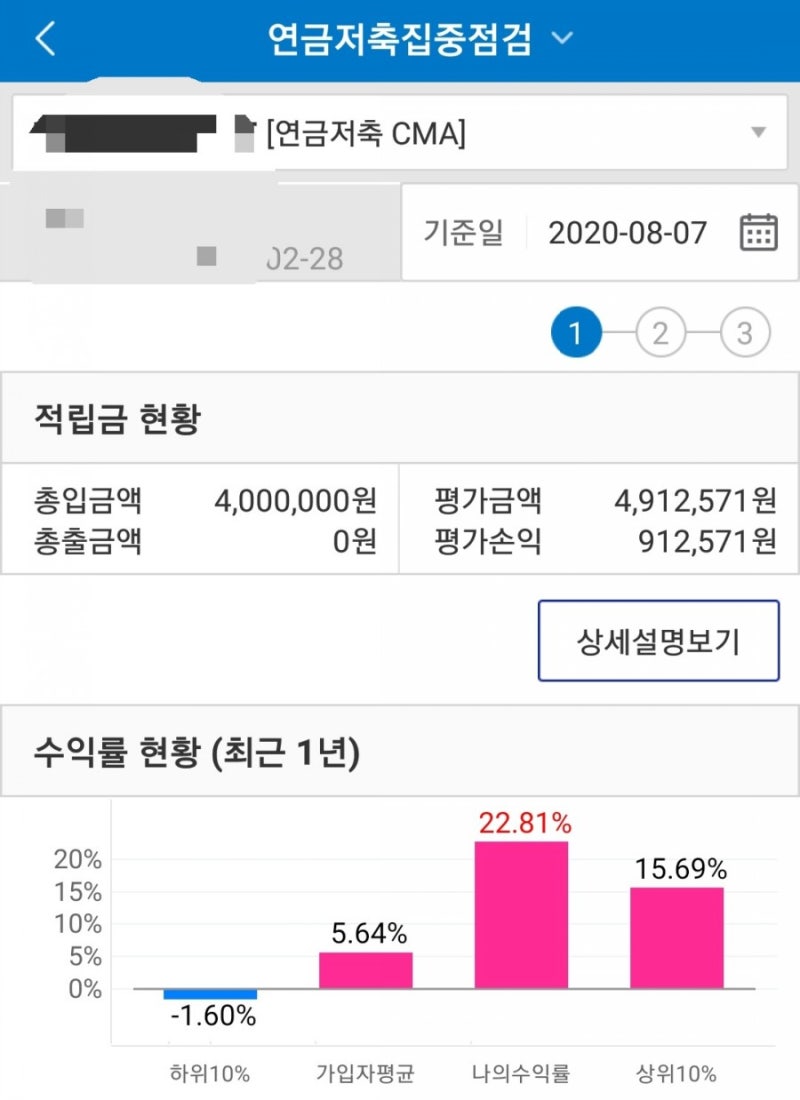This screenshot has width=800, height=1100.
Task: Click the 나의수익률 22.81% bar
Action: 521,915
